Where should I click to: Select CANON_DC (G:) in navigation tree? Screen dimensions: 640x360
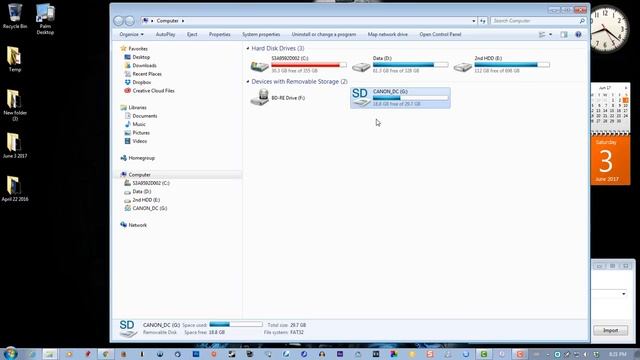click(149, 208)
